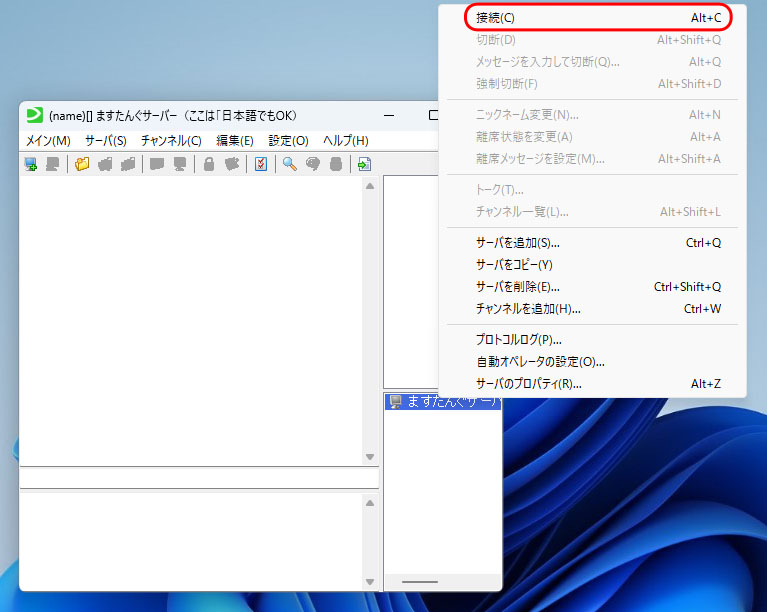This screenshot has width=767, height=612.
Task: Open 自動オペレータの設定(O)... menu entry
Action: pos(540,362)
